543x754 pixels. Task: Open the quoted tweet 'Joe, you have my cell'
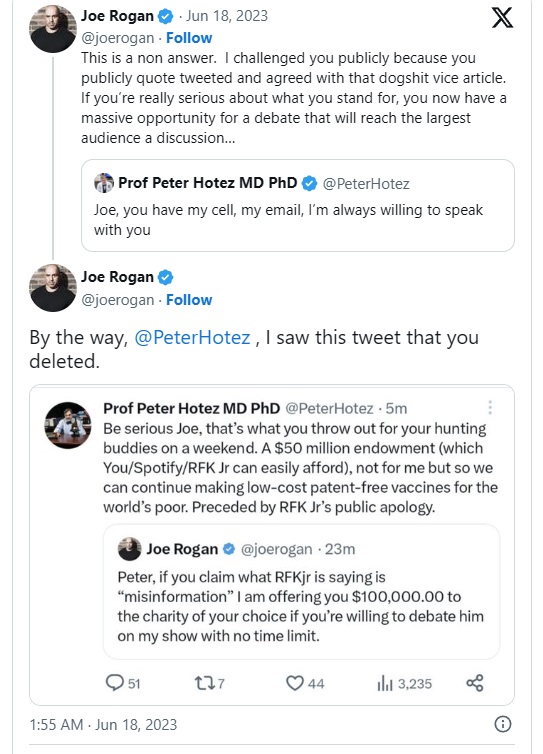coord(298,205)
